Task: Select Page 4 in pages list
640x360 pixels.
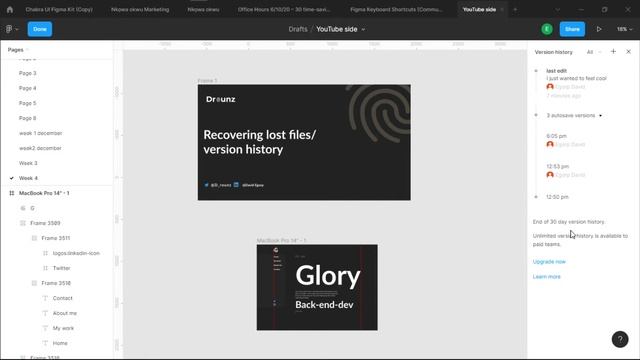Action: [x=27, y=88]
